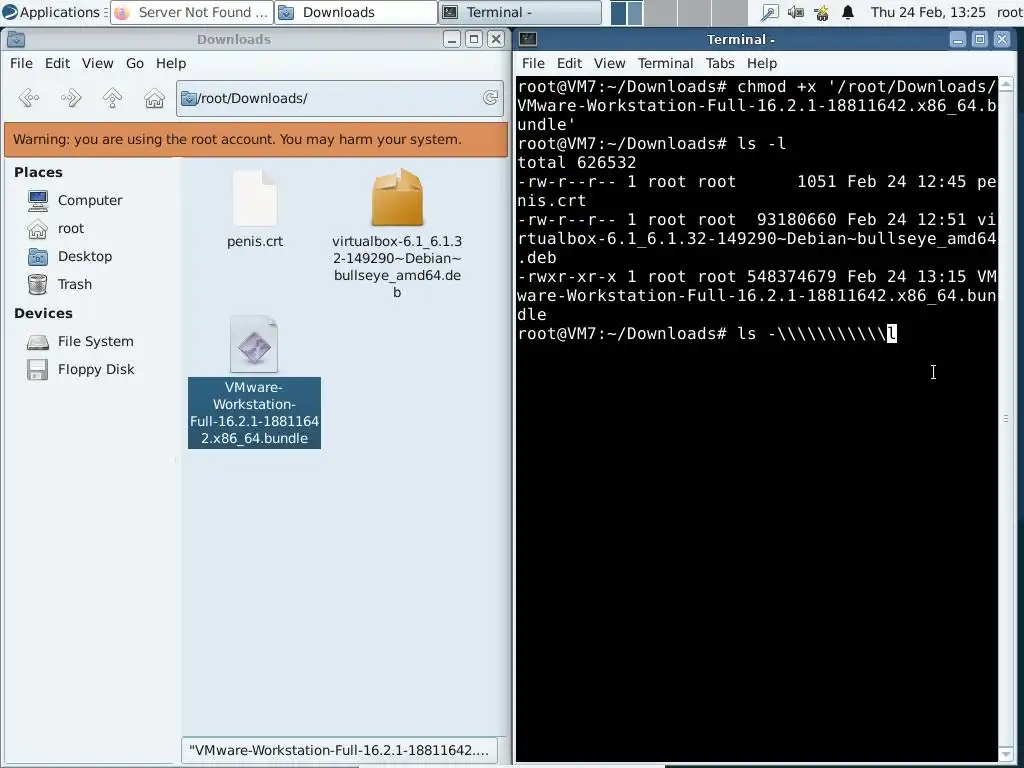Open Terminal menu in Terminal window
This screenshot has width=1024, height=768.
pyautogui.click(x=665, y=63)
